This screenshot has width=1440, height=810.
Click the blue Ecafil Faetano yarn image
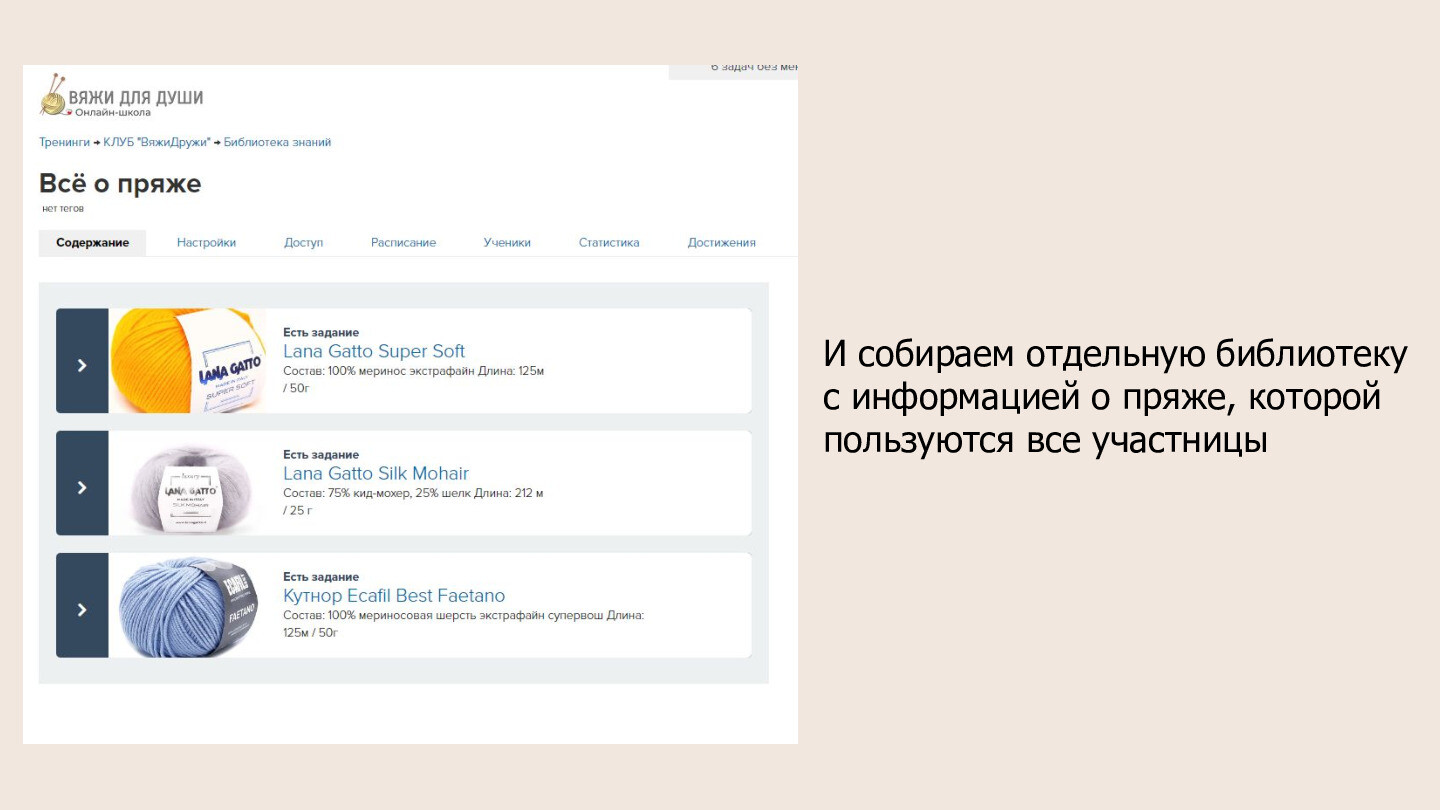[187, 605]
